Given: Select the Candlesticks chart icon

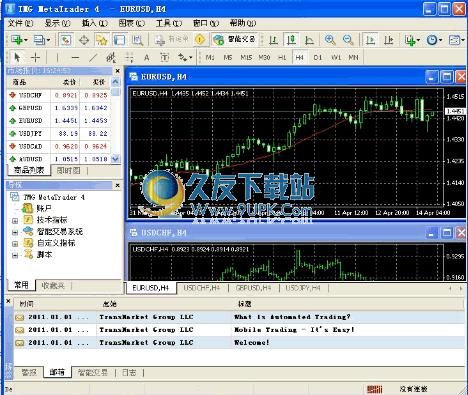Looking at the screenshot, I should click(x=292, y=40).
